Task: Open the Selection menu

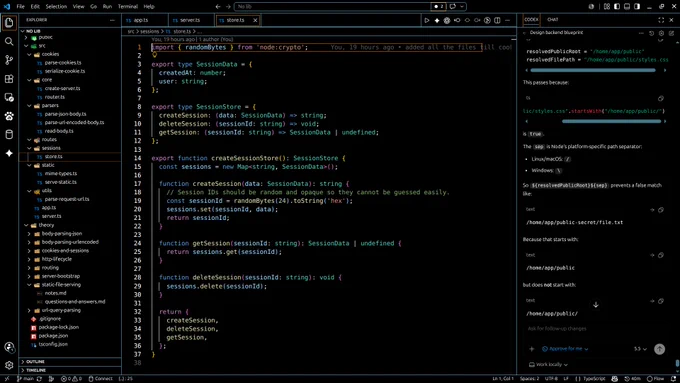Action: pyautogui.click(x=56, y=7)
